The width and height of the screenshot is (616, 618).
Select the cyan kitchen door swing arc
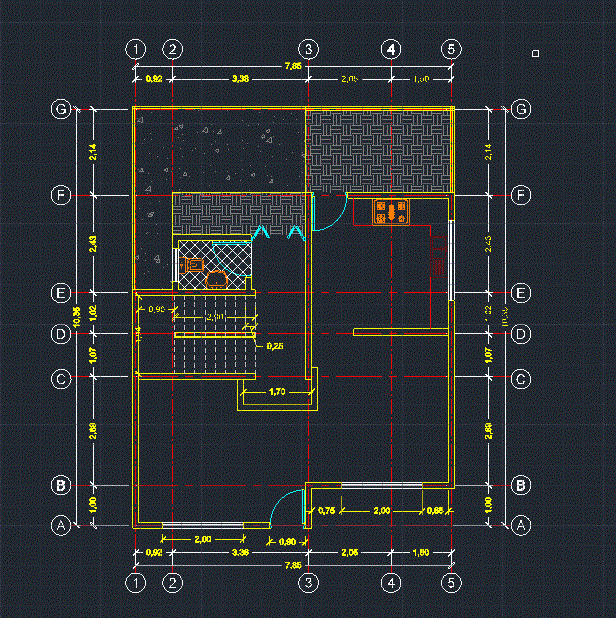click(329, 212)
